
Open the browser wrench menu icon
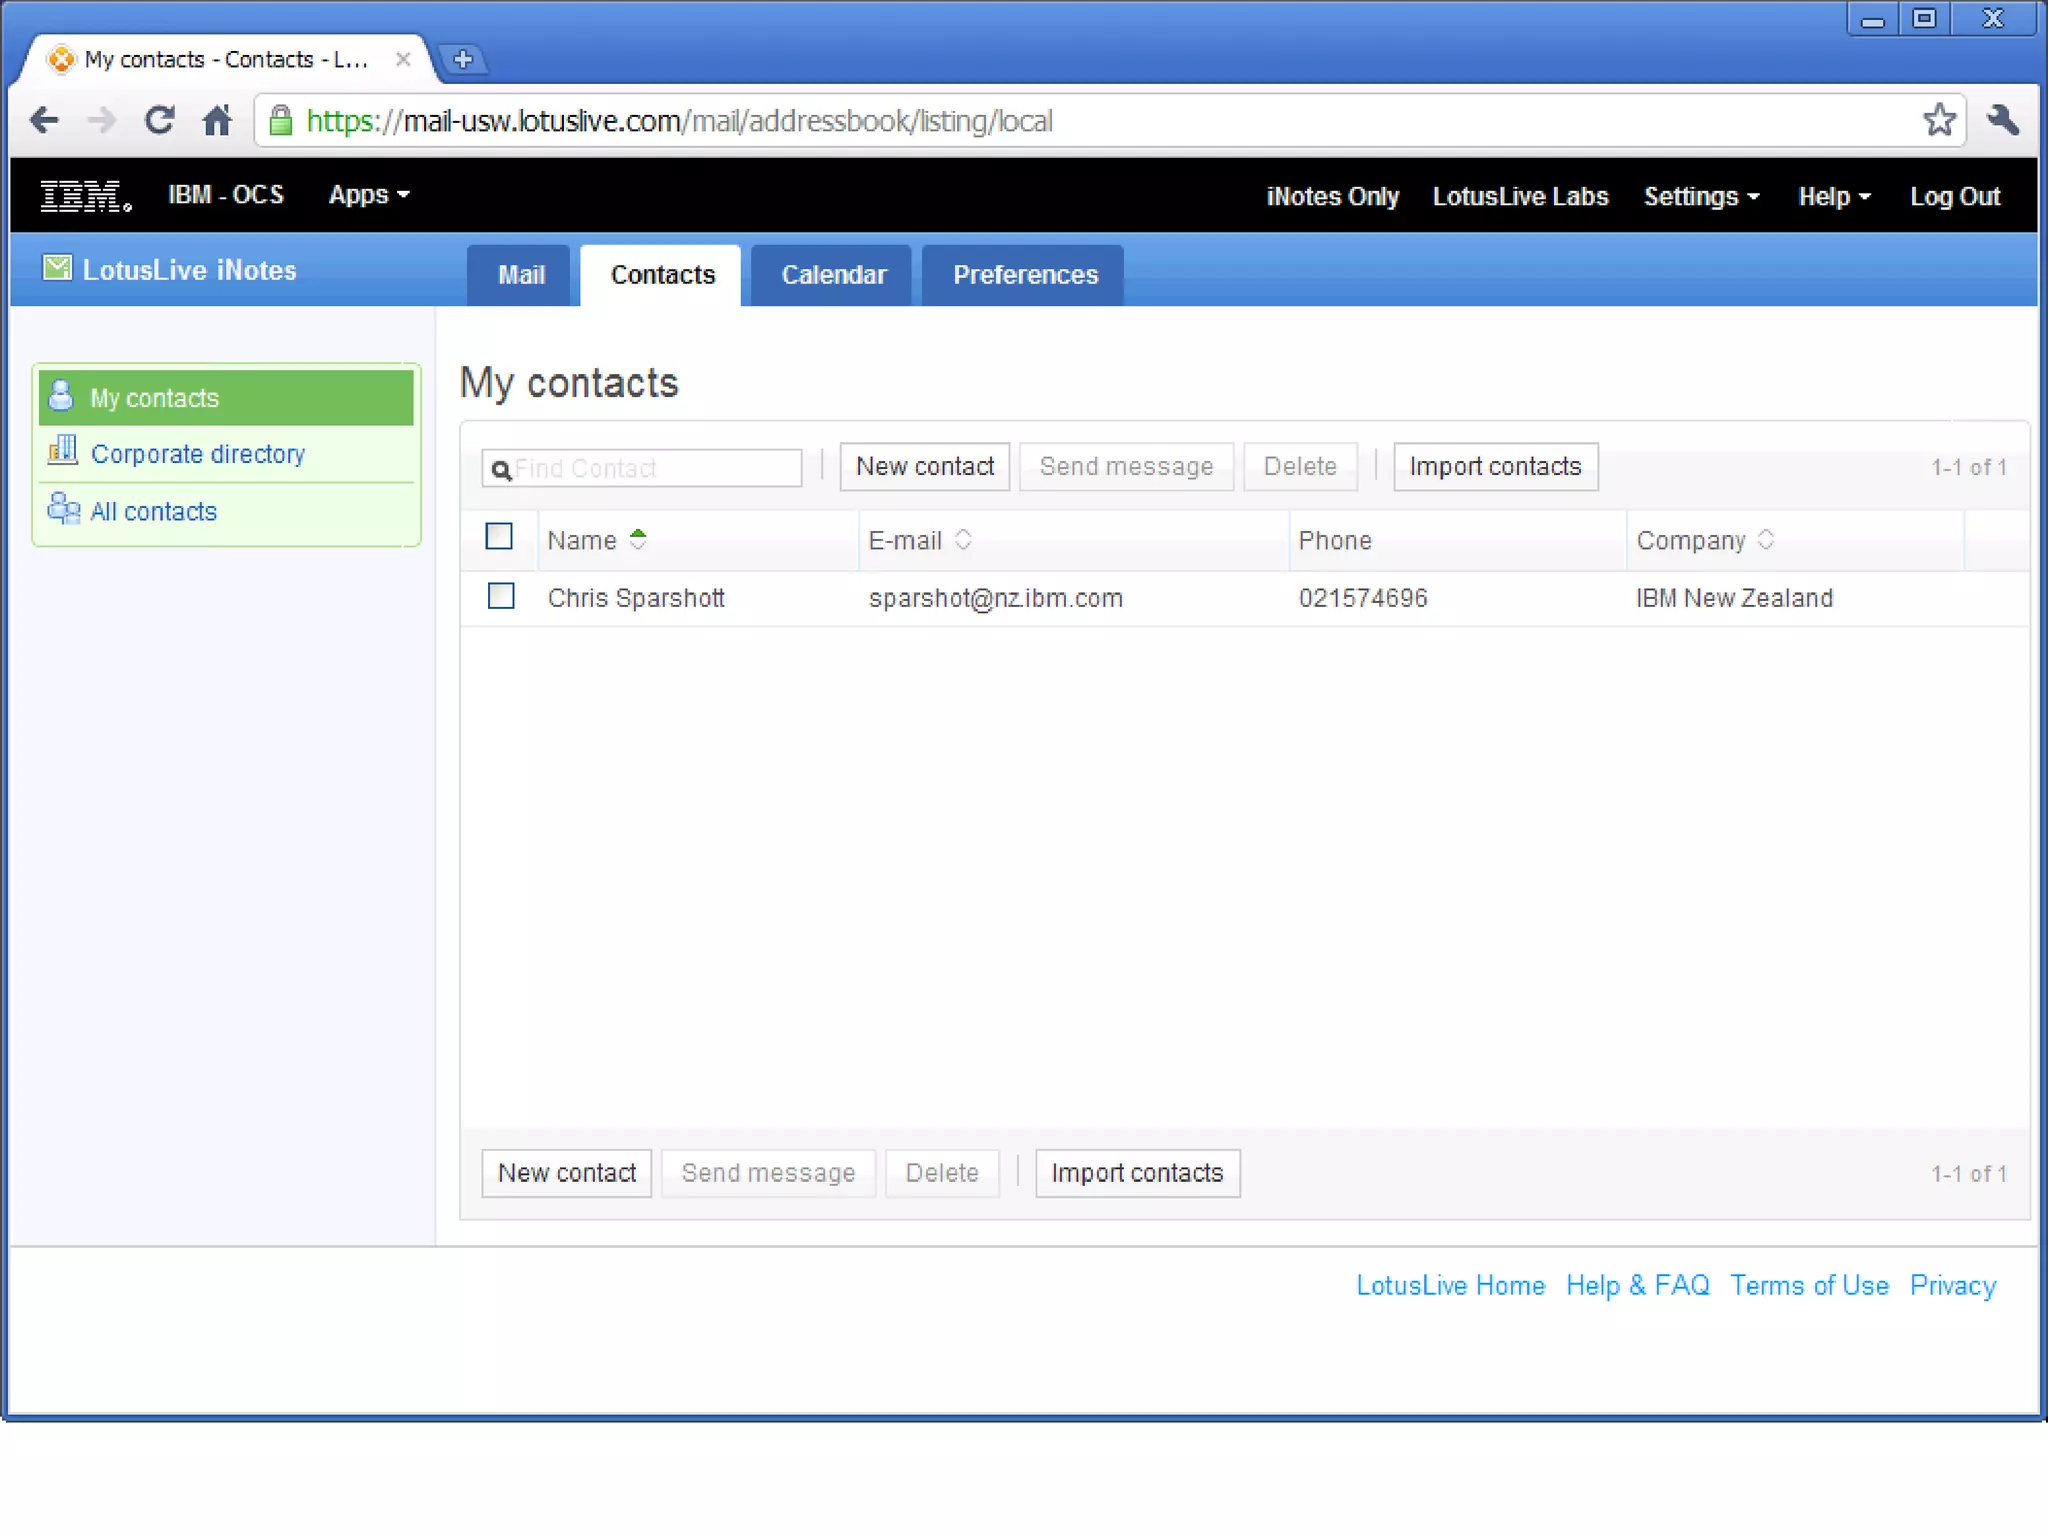(x=2003, y=120)
